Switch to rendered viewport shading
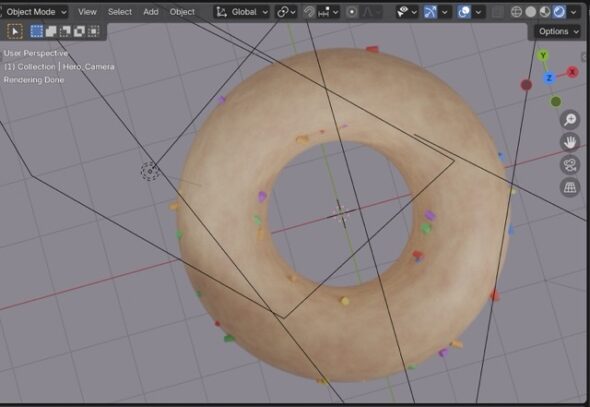Screen dimensions: 590x407 coord(559,12)
